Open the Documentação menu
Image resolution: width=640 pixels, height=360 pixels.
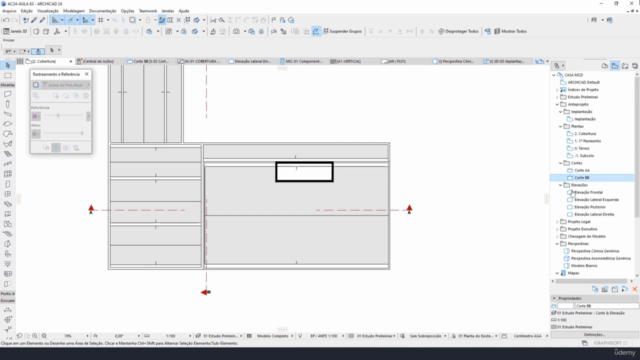click(102, 11)
